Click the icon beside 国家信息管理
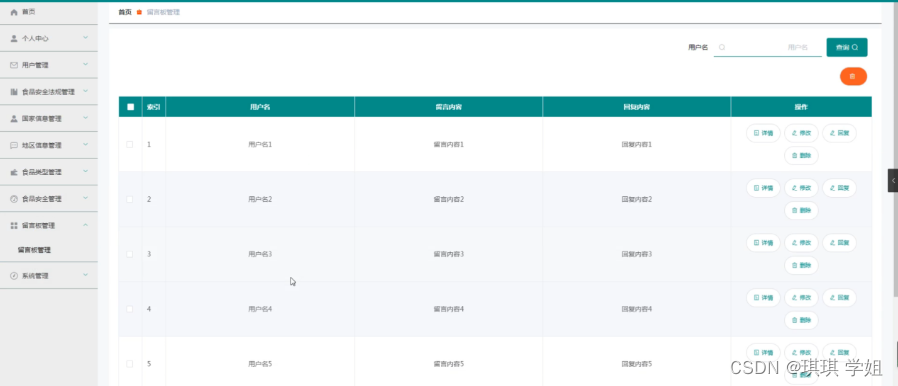This screenshot has height=386, width=898. click(14, 119)
